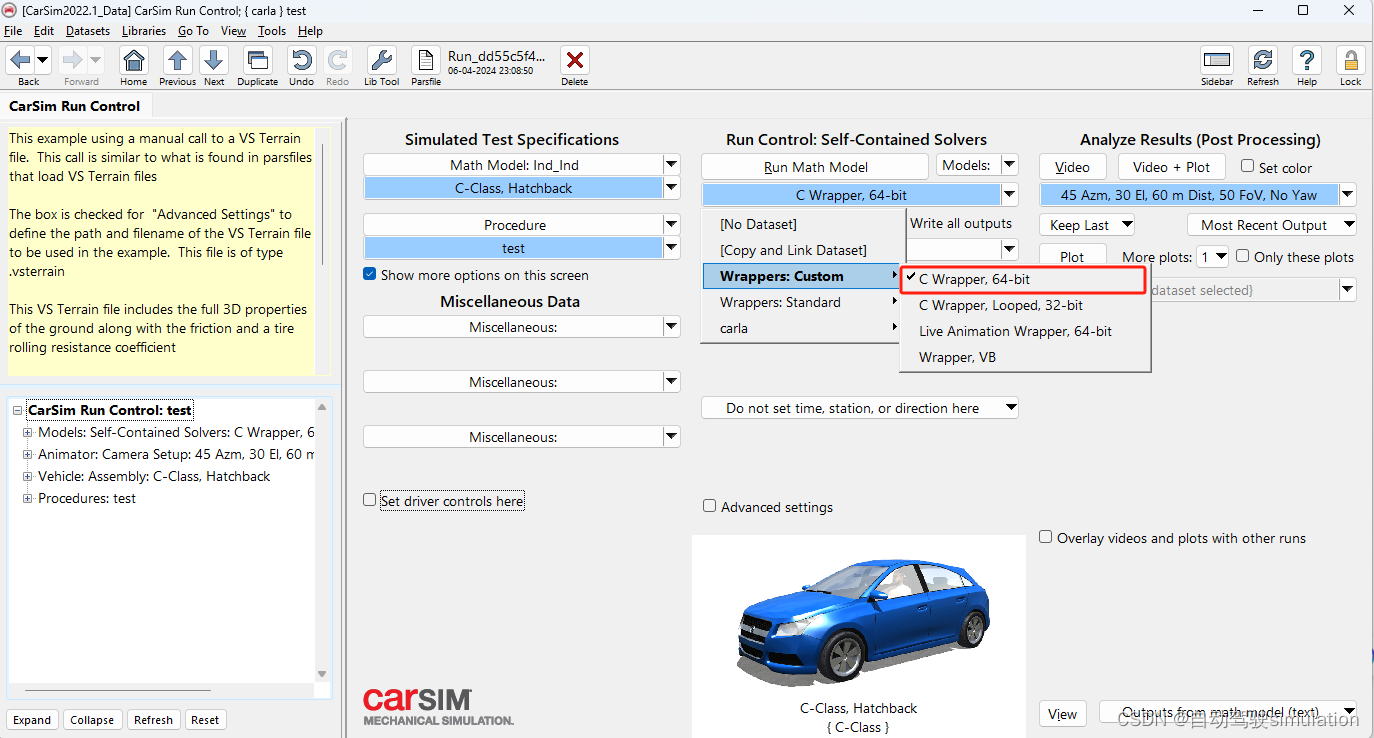Viewport: 1374px width, 738px height.
Task: Click the Back arrow toolbar icon
Action: coord(20,60)
